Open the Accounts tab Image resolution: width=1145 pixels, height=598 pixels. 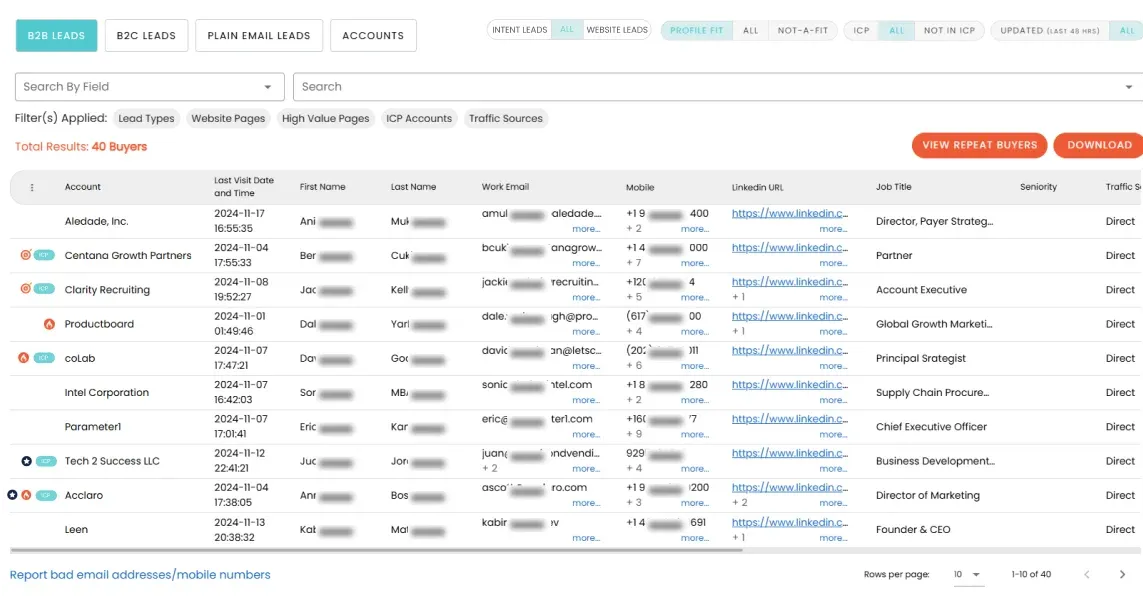(373, 35)
